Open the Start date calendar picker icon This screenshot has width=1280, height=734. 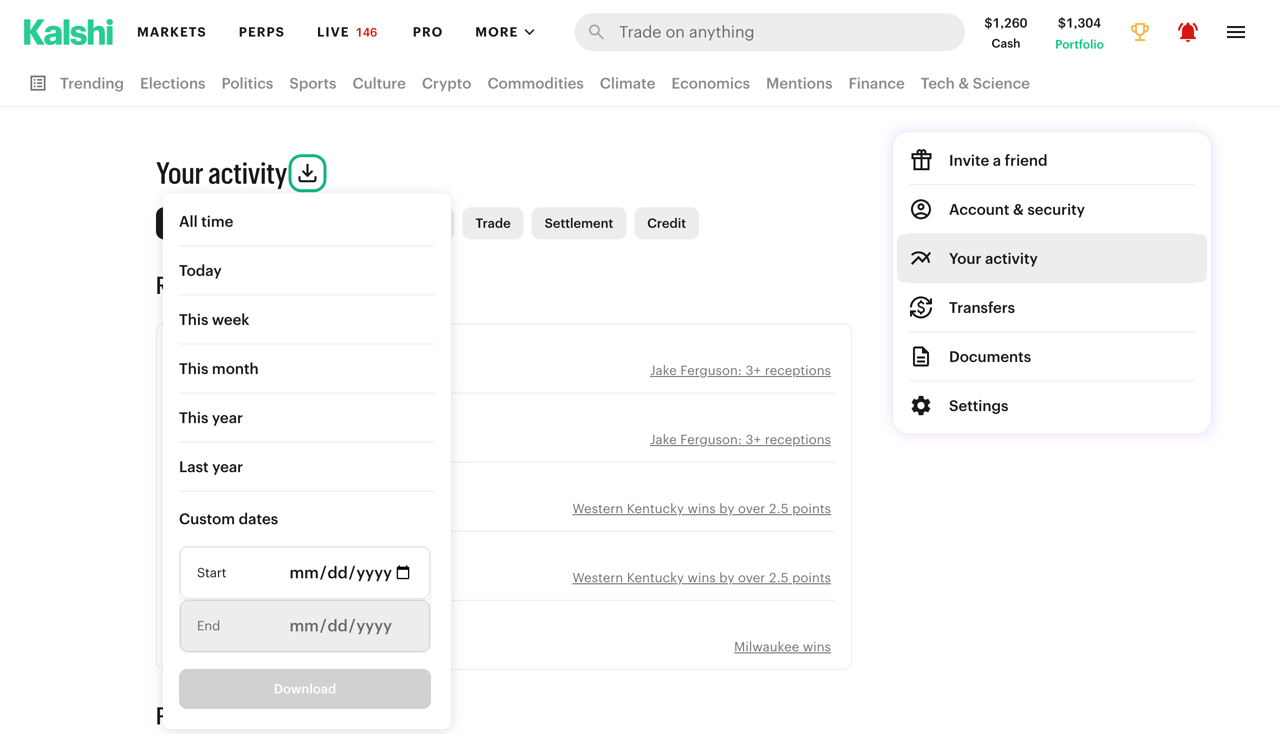pos(403,573)
